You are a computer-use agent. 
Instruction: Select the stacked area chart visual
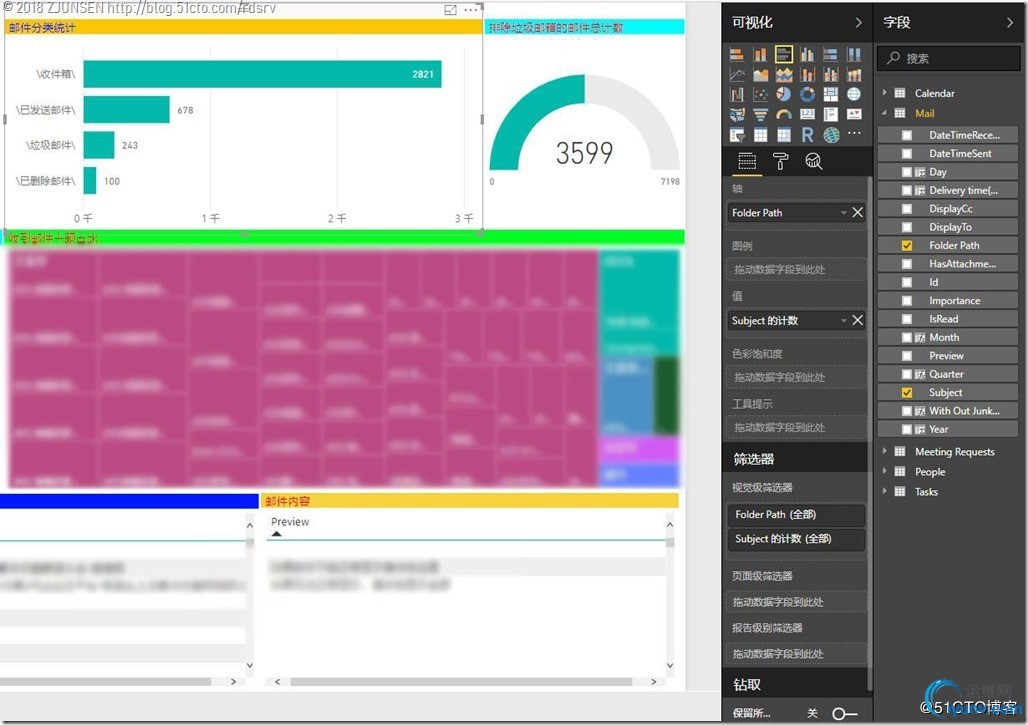coord(783,75)
